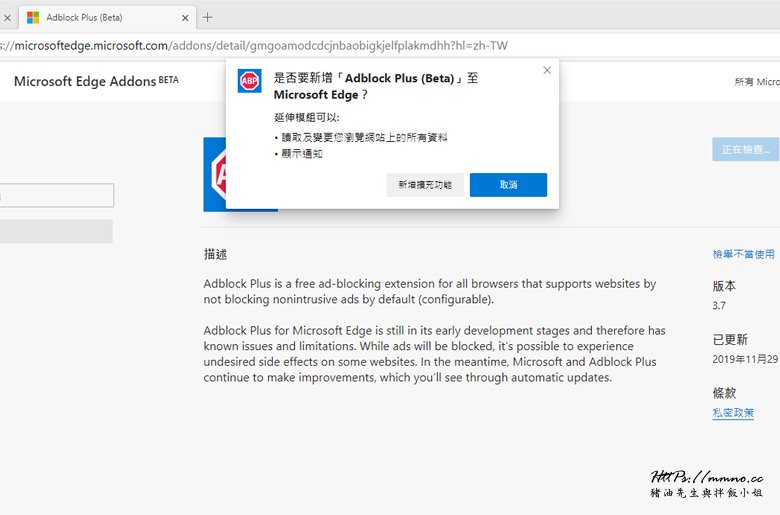Screen dimensions: 780x515
Task: Click the search input field on the left
Action: (x=56, y=195)
